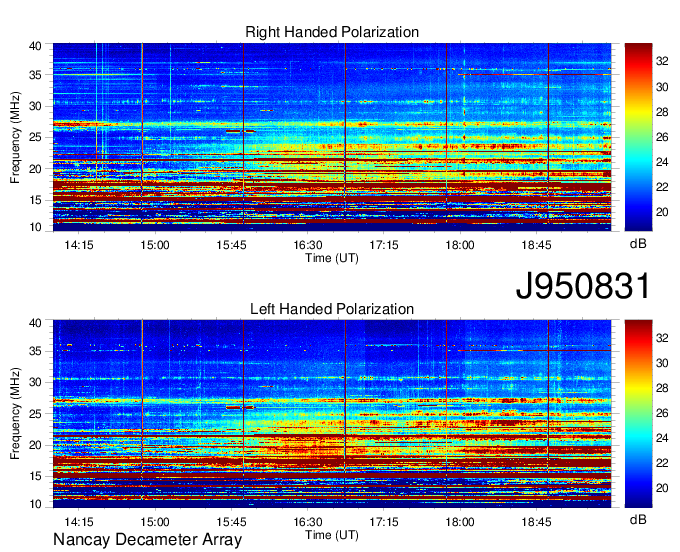The width and height of the screenshot is (680, 552).
Task: Click the 18:00 tick label on top plot
Action: pyautogui.click(x=460, y=245)
